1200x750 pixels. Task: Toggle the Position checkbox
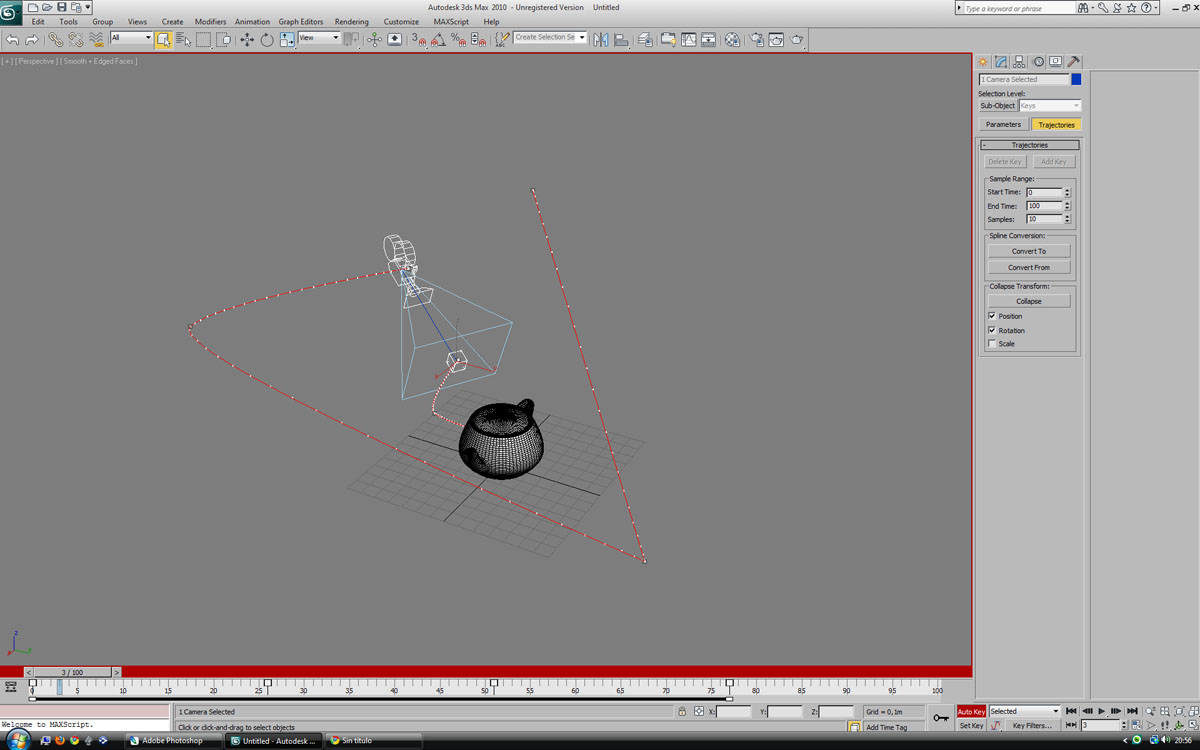point(992,316)
